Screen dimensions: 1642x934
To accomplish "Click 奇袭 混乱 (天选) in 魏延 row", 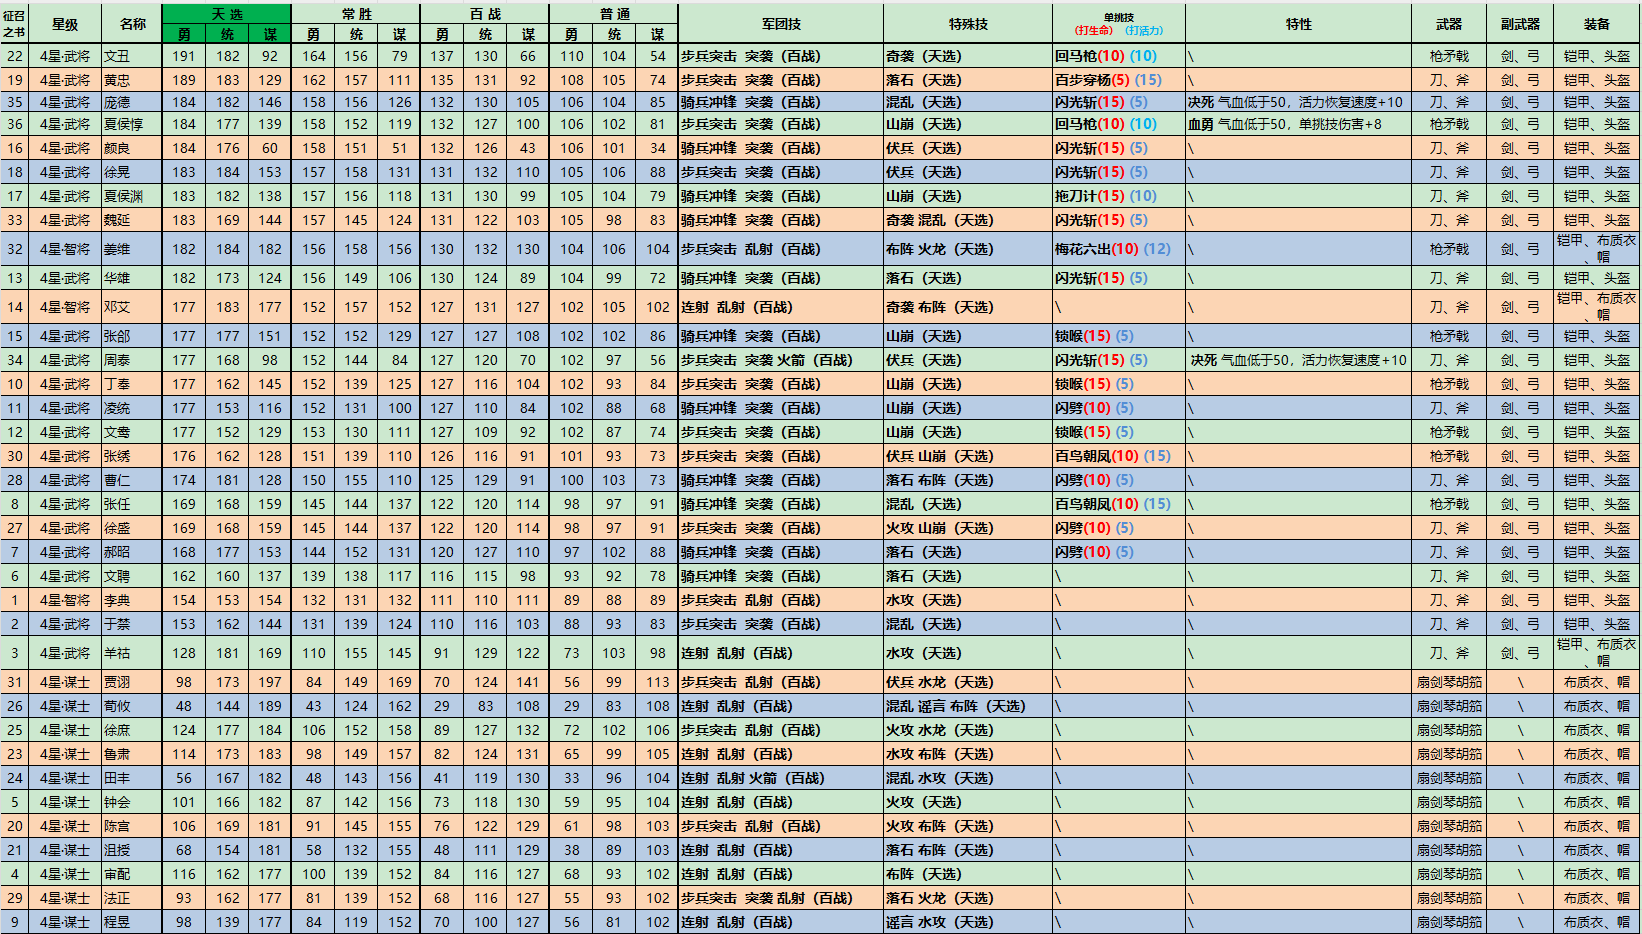I will tap(968, 220).
